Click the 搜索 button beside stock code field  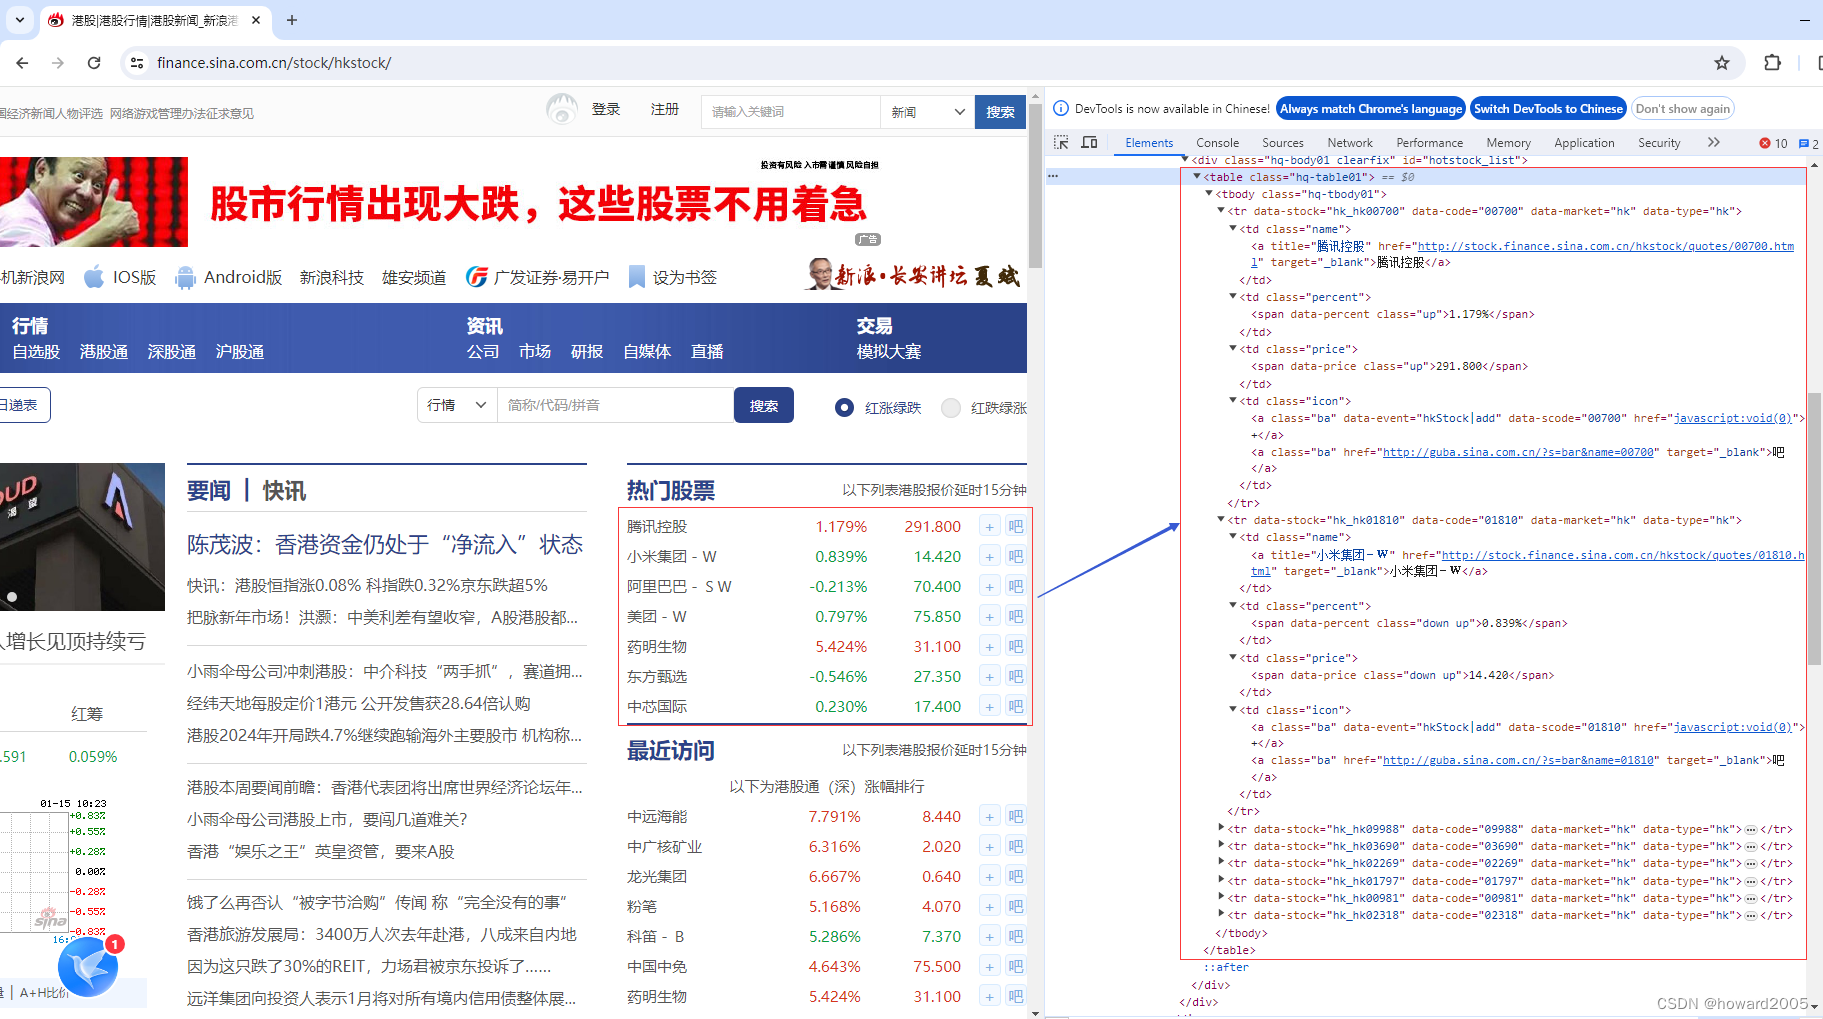[764, 405]
